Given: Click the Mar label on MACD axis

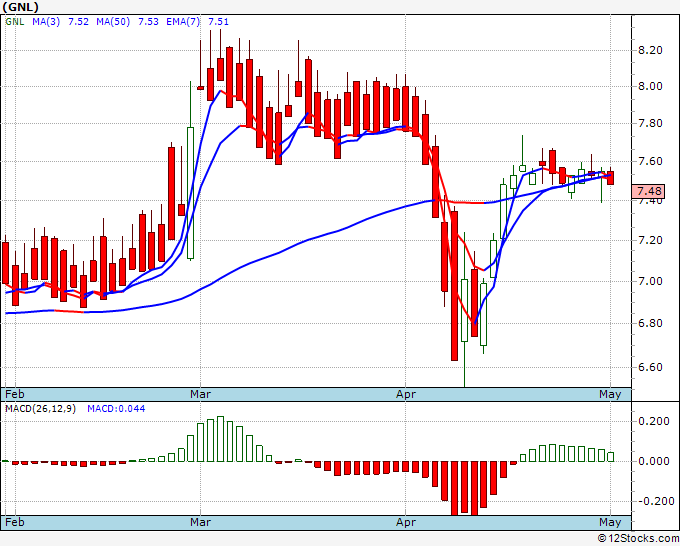Looking at the screenshot, I should [200, 522].
